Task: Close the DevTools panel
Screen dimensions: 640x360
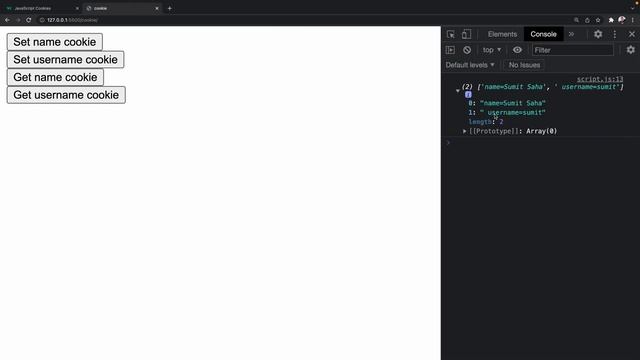Action: point(632,34)
